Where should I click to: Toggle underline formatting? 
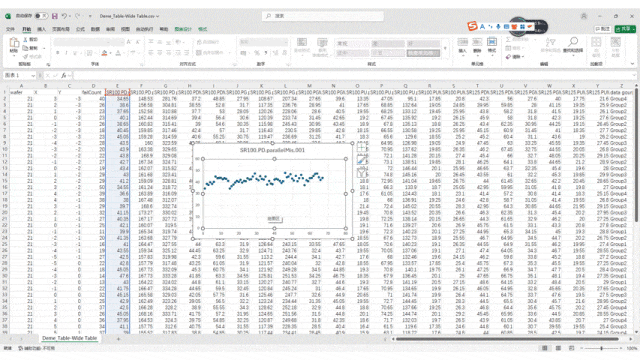tap(75, 53)
